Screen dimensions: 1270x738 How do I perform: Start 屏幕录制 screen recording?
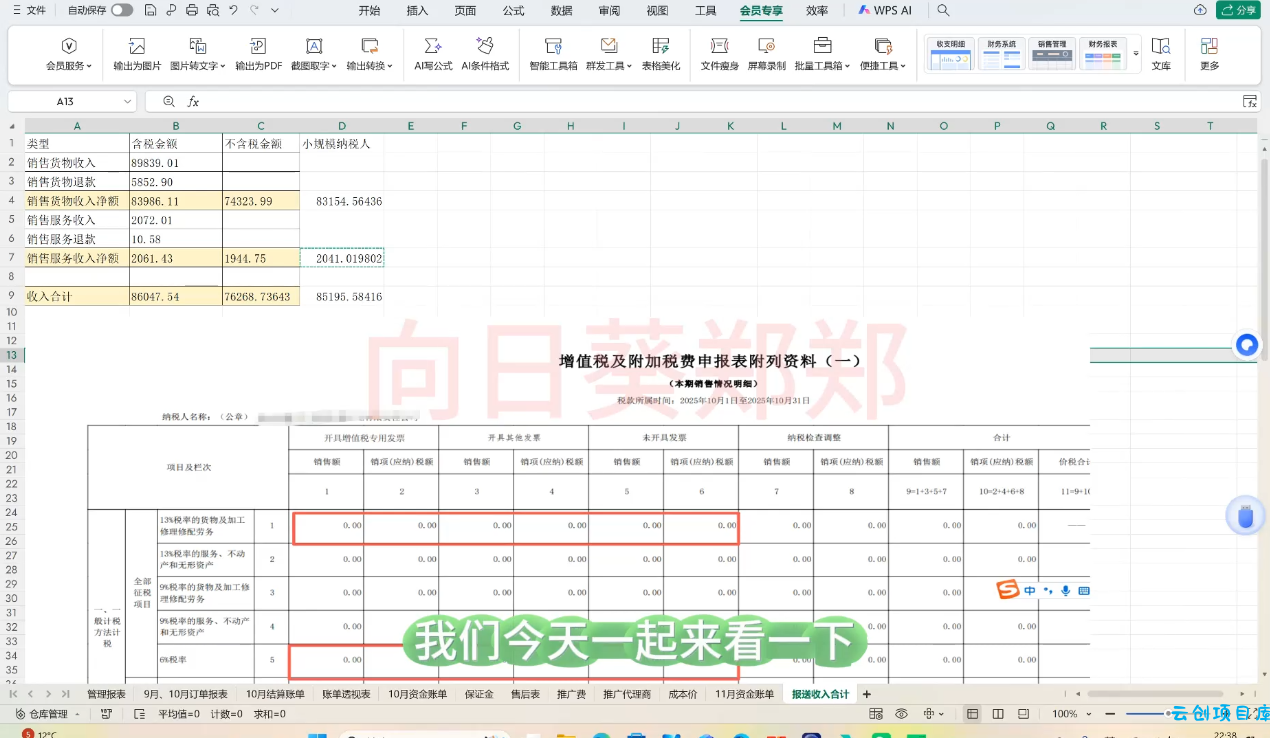tap(766, 46)
